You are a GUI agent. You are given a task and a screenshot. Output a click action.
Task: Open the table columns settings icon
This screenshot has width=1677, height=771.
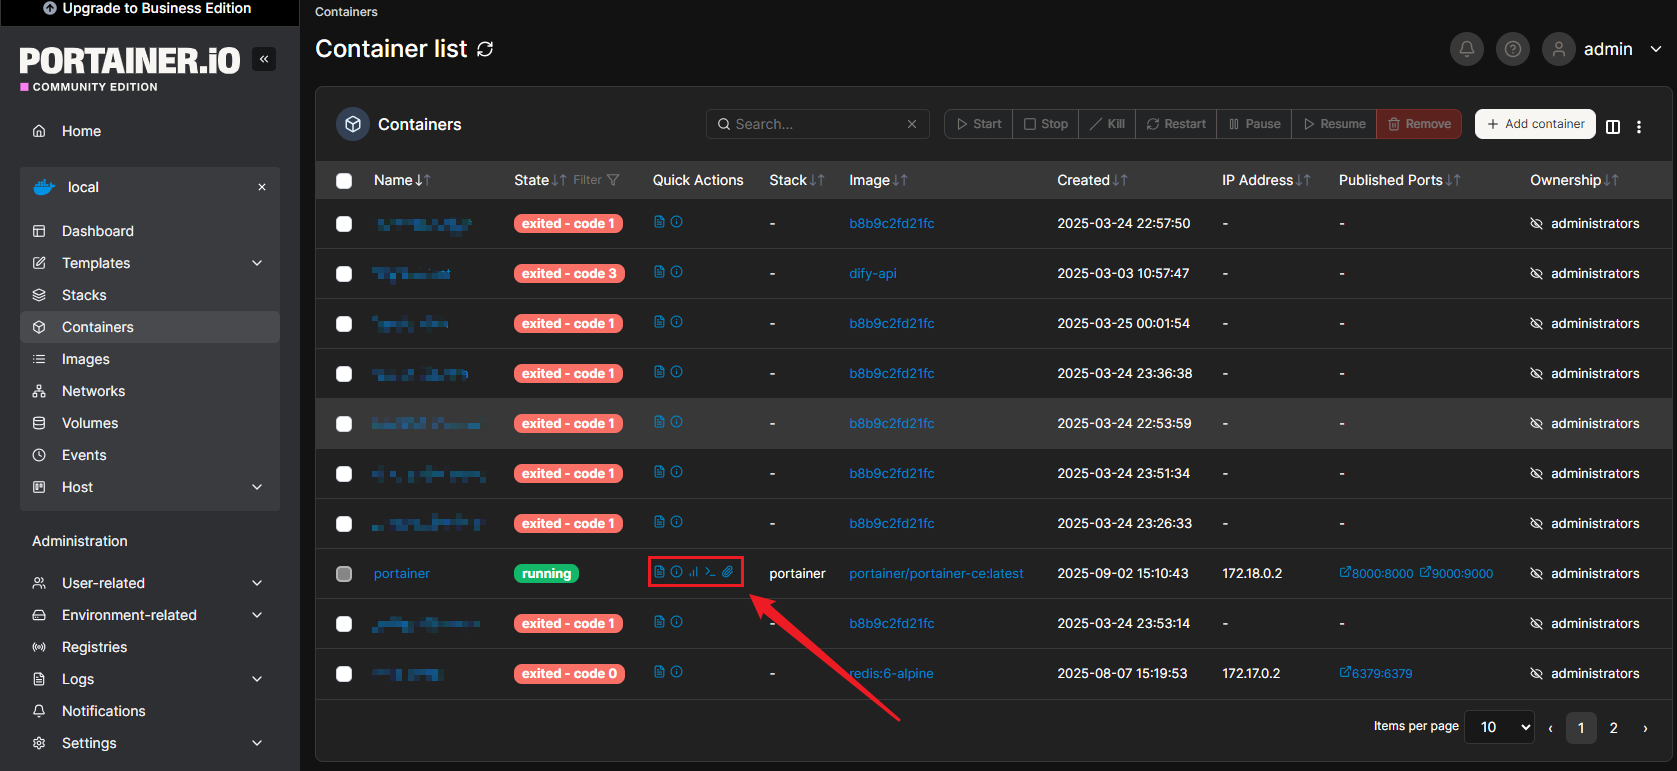(1613, 126)
